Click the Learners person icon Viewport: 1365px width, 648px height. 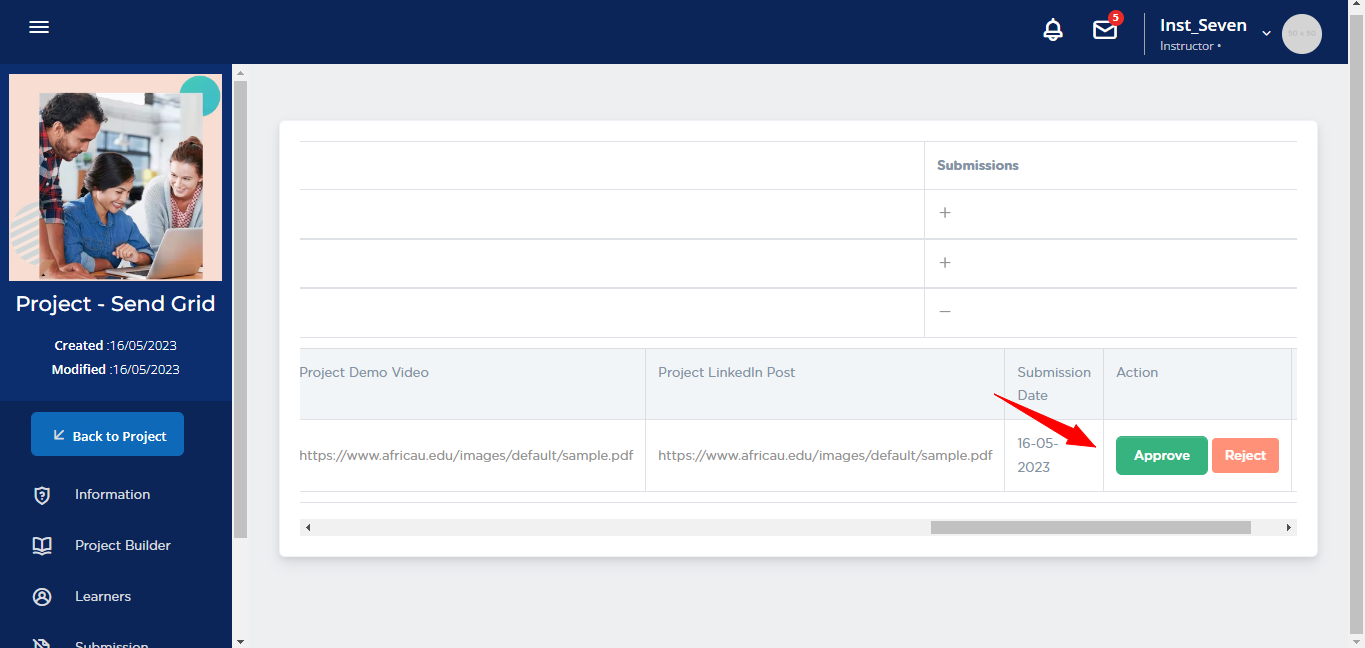pyautogui.click(x=42, y=597)
